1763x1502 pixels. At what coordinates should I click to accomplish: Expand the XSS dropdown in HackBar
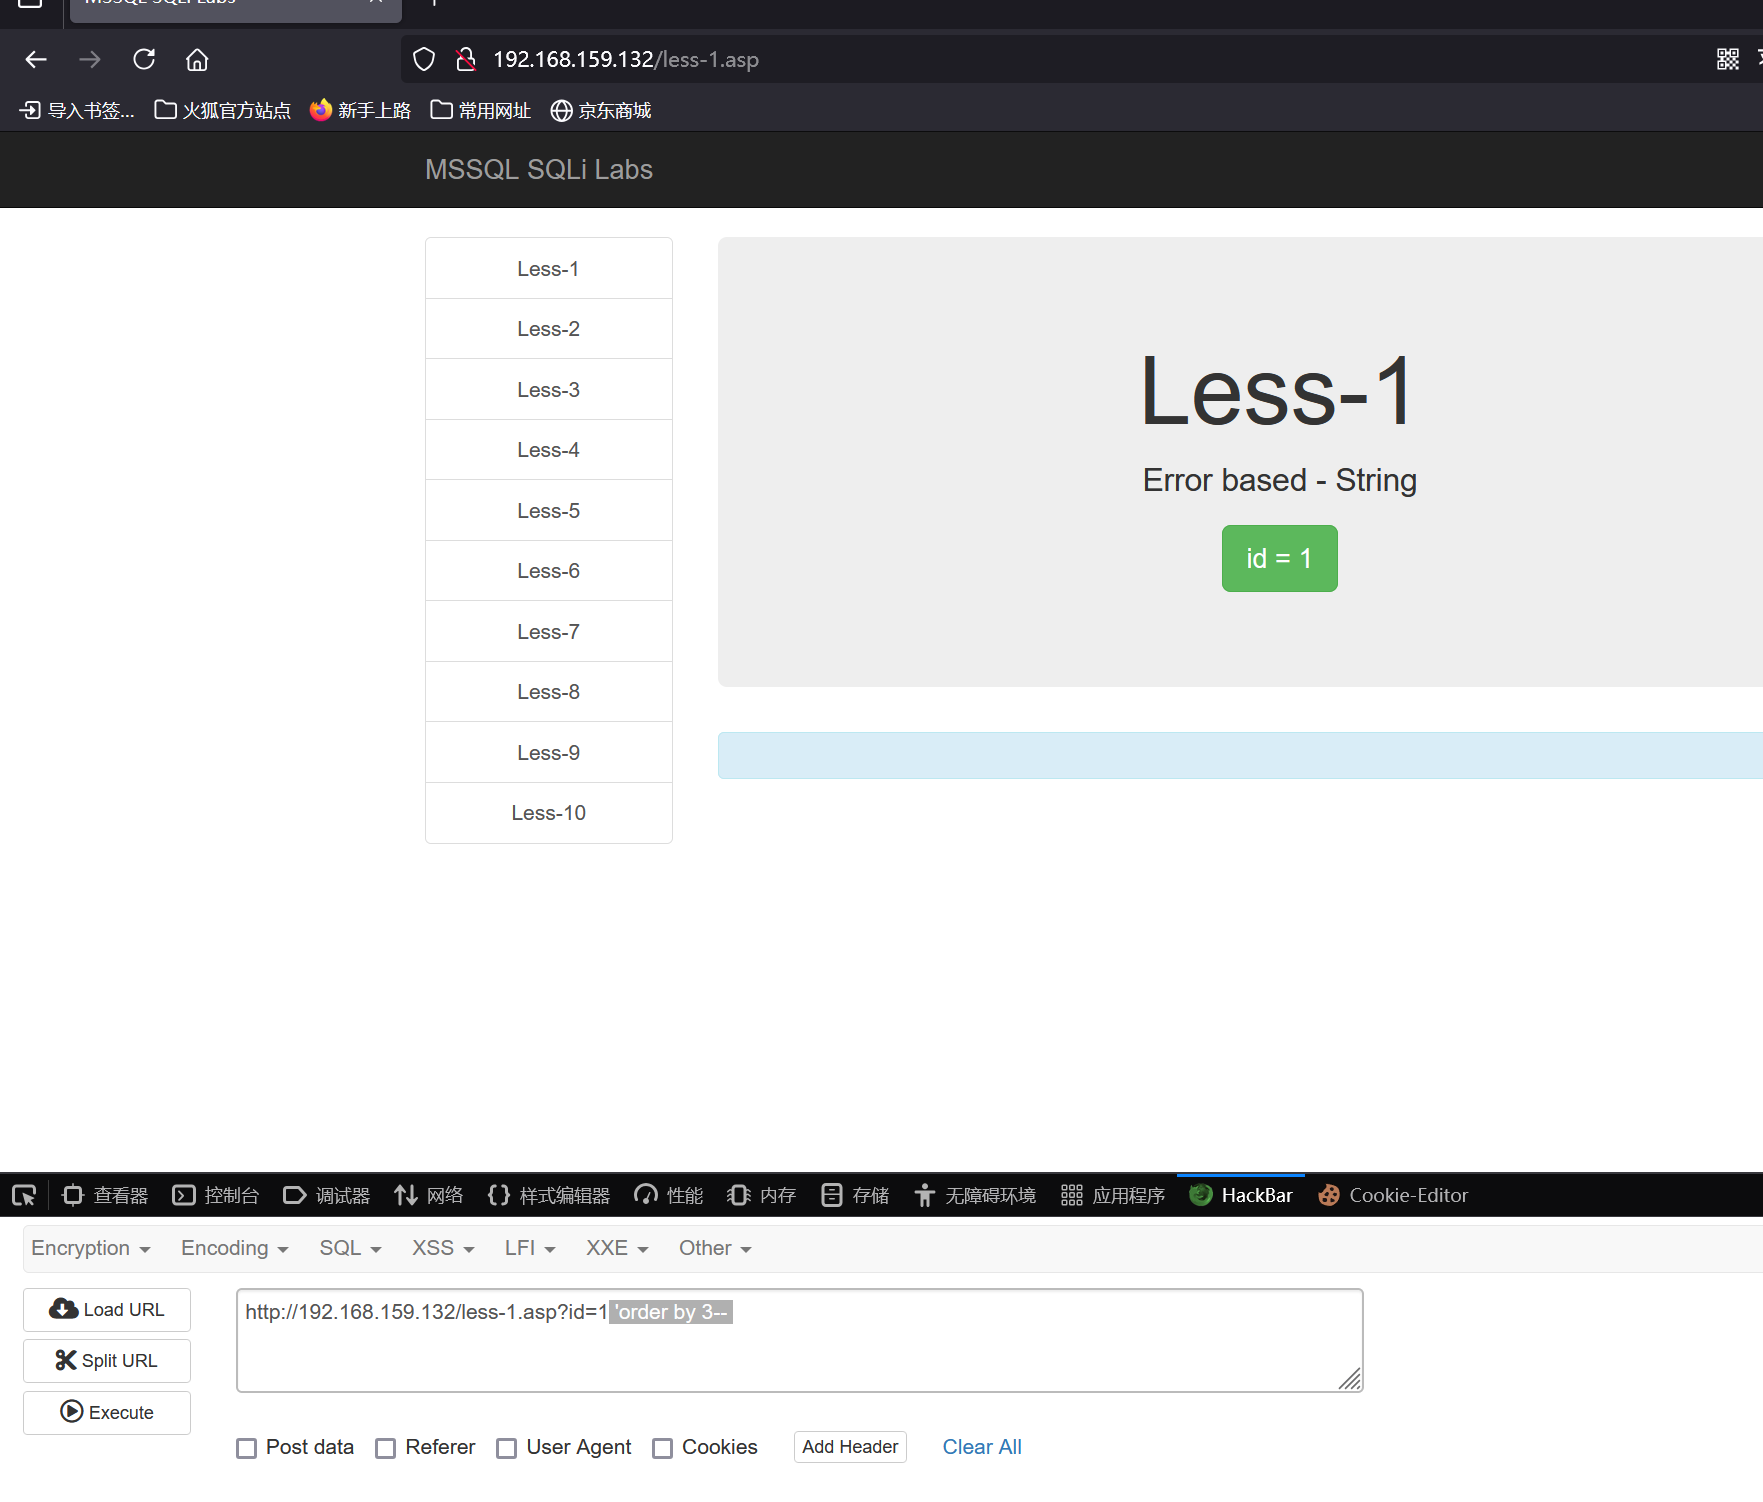tap(441, 1248)
